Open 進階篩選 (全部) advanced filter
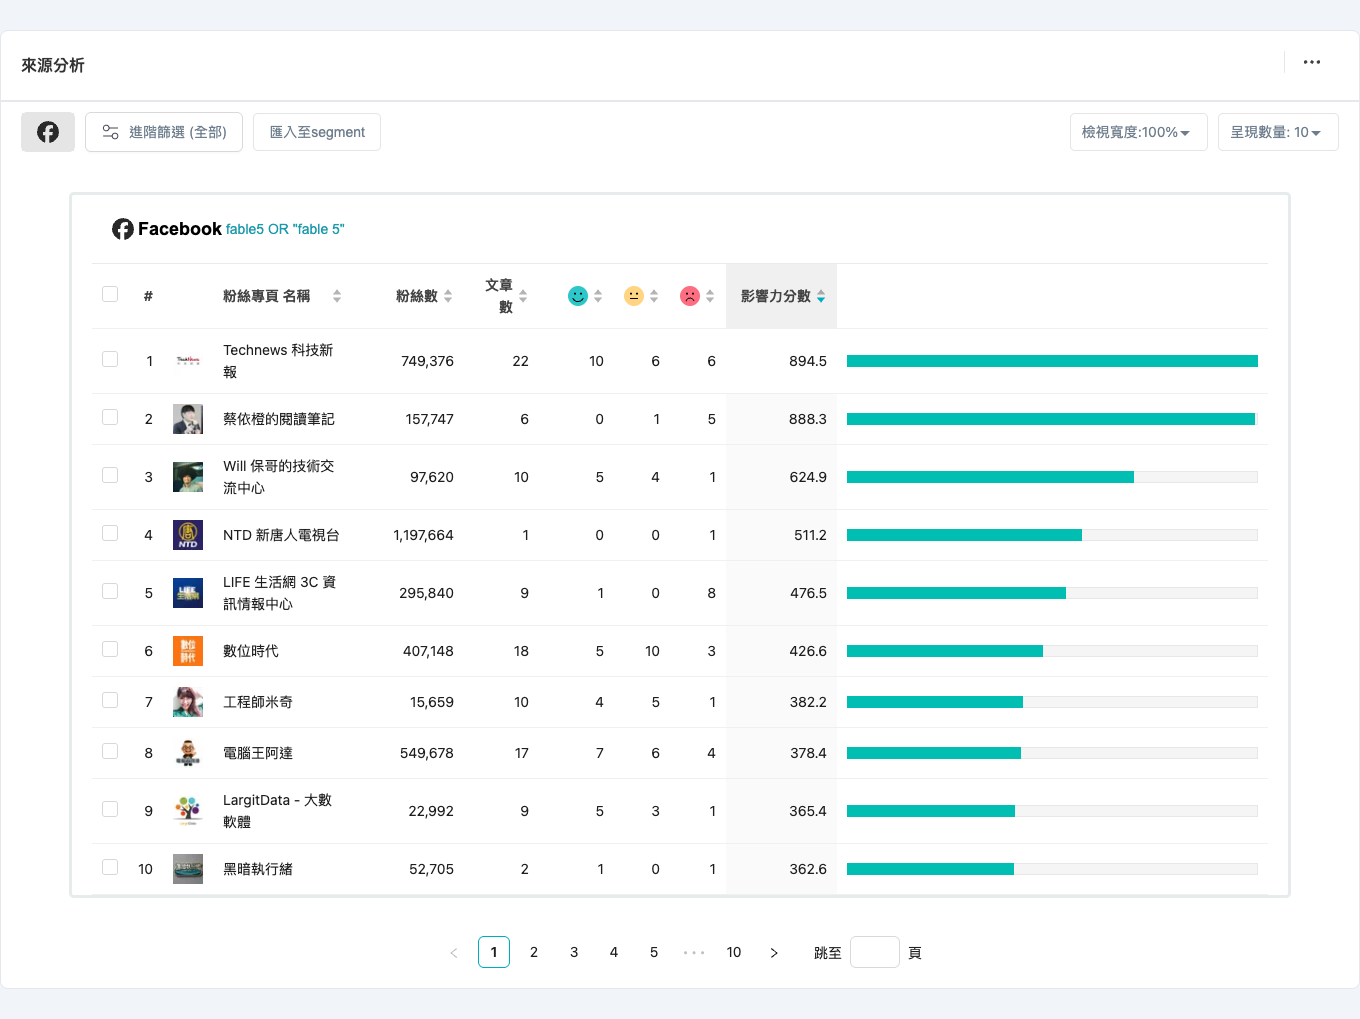Image resolution: width=1360 pixels, height=1019 pixels. [x=164, y=132]
